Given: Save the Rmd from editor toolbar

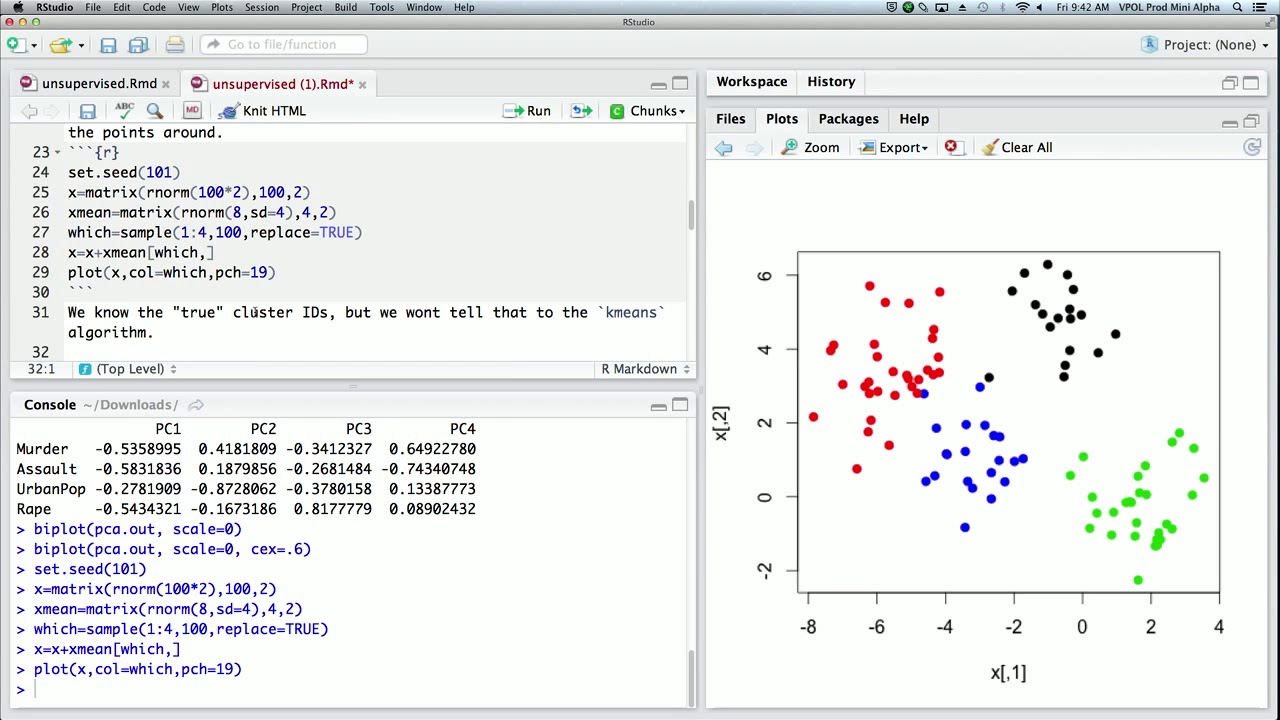Looking at the screenshot, I should click(x=88, y=111).
